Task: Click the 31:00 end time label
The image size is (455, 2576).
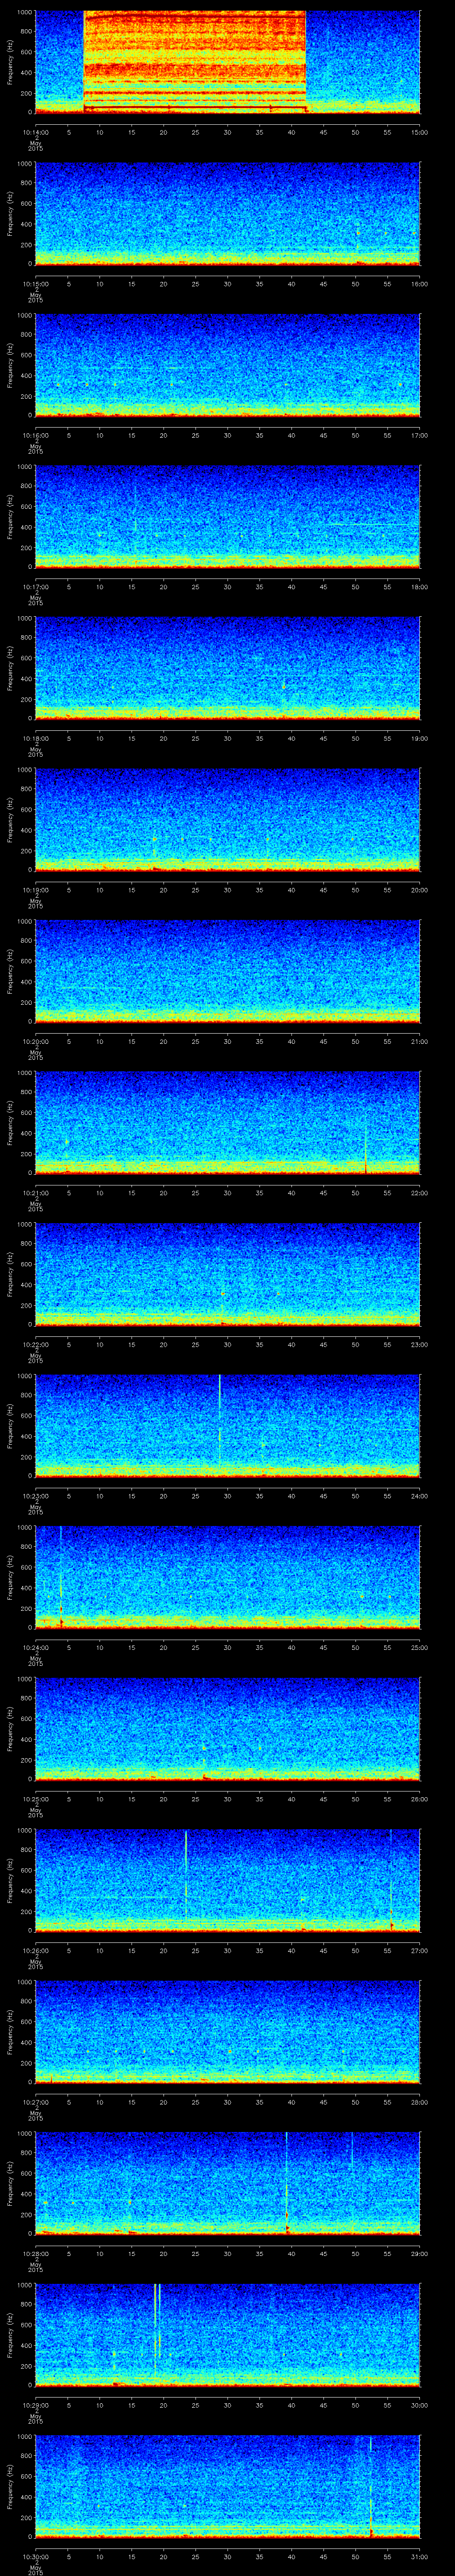Action: (x=419, y=2557)
